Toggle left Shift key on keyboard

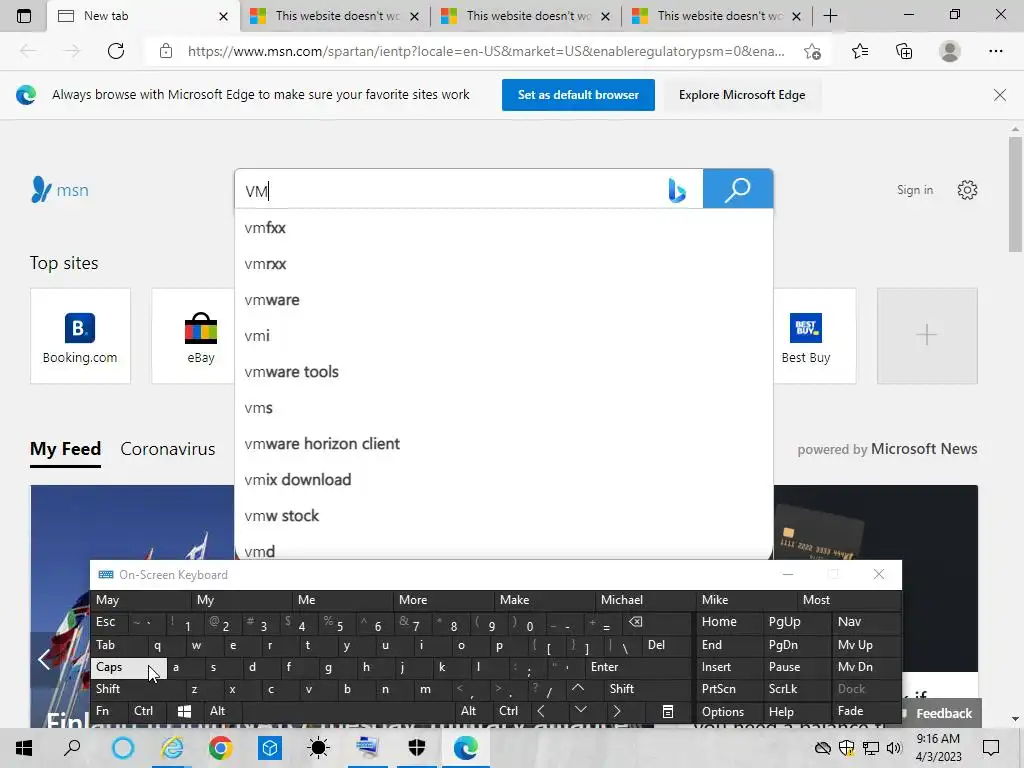pos(137,689)
